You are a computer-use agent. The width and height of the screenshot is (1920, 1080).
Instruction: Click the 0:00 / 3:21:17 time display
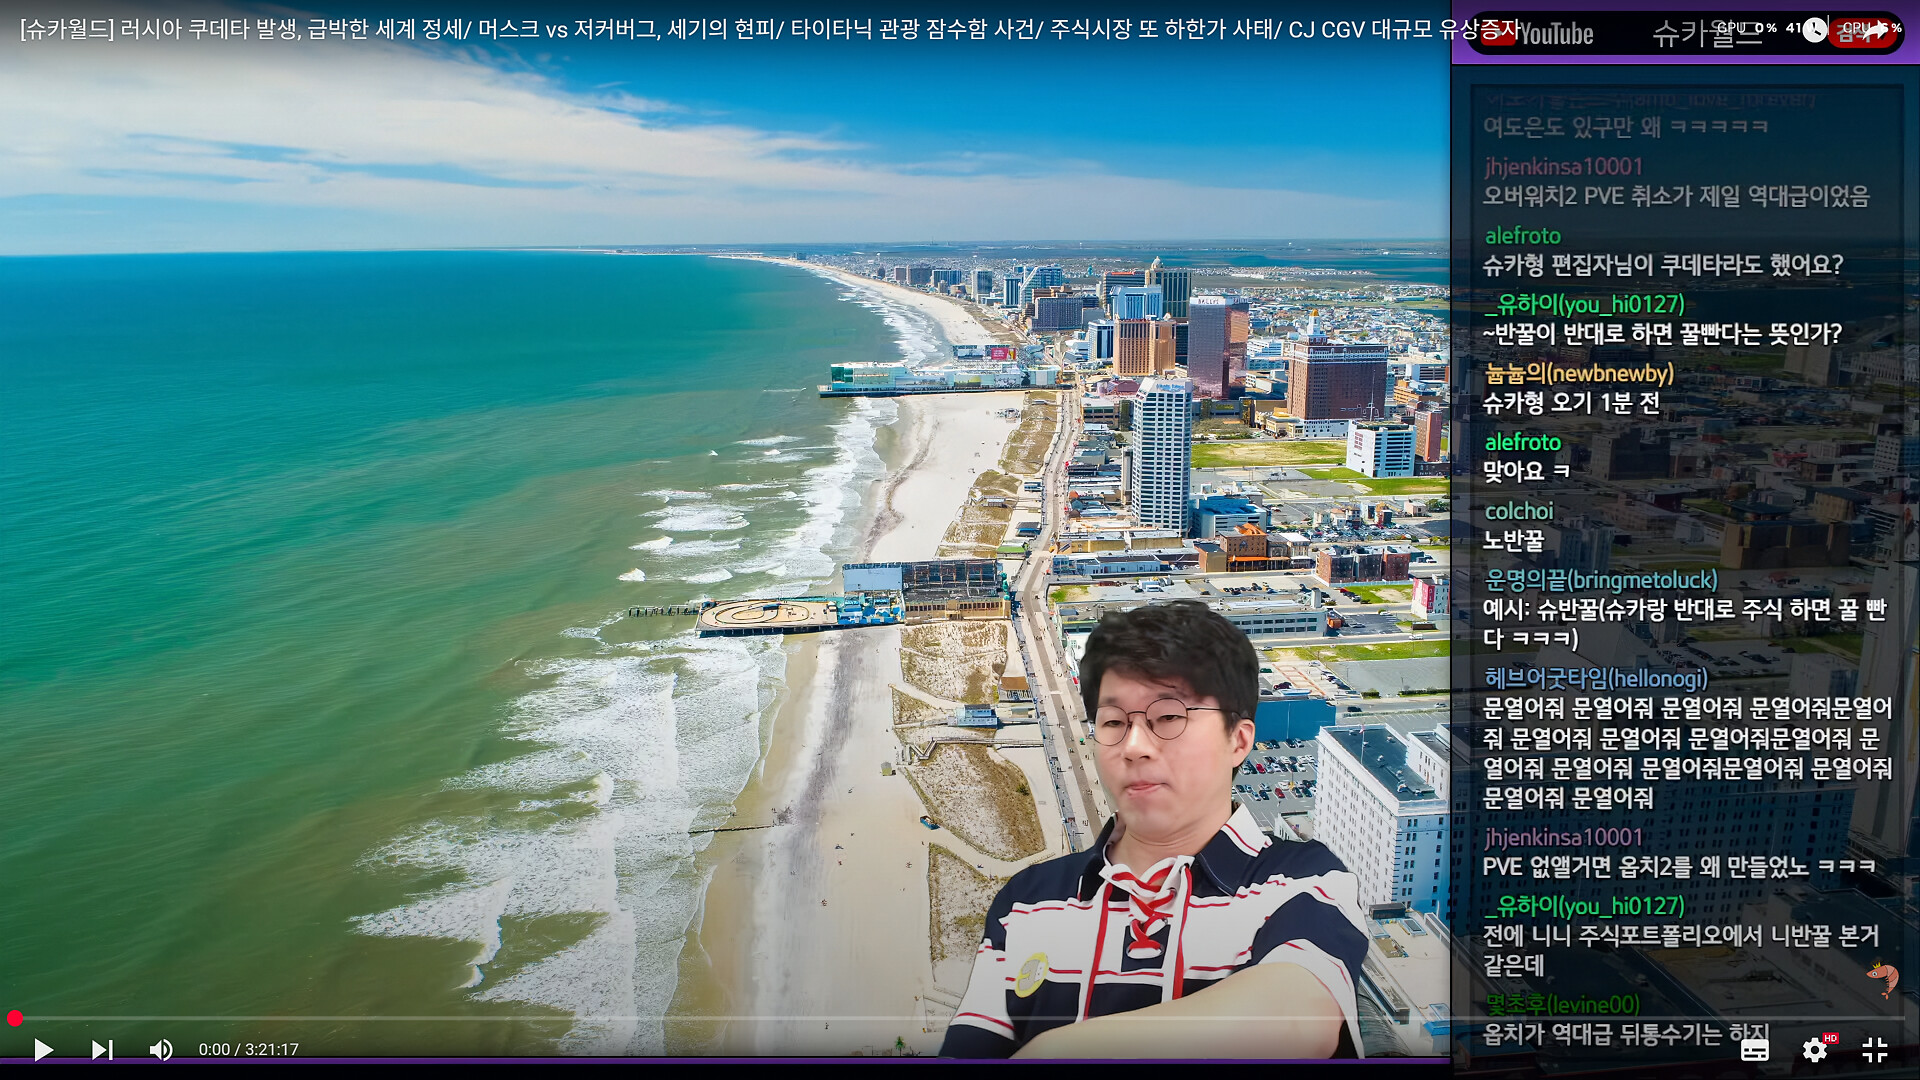point(248,1049)
